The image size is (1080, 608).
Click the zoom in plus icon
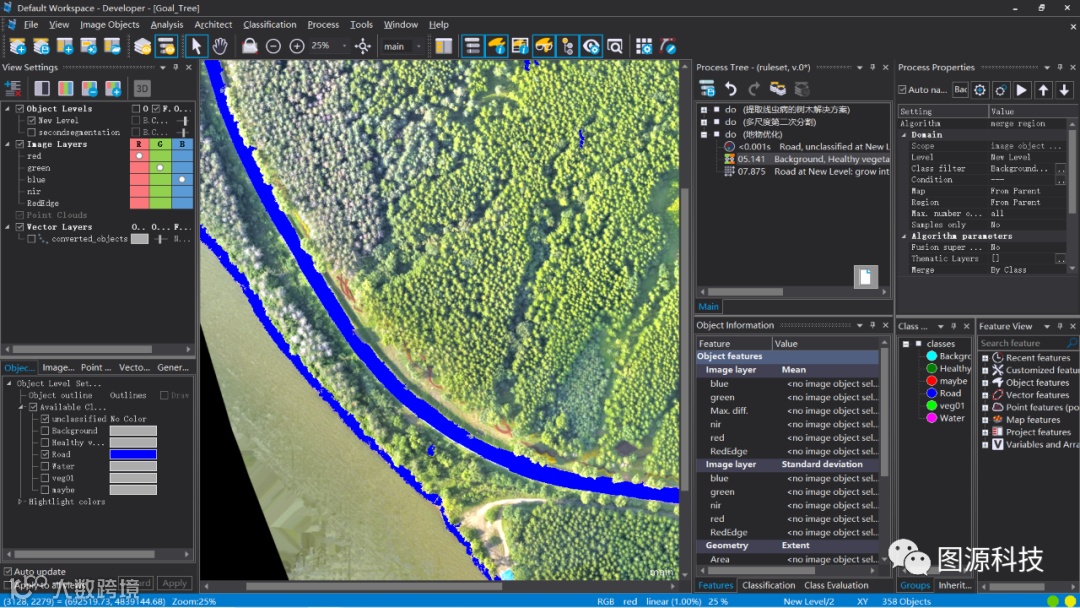click(x=297, y=46)
